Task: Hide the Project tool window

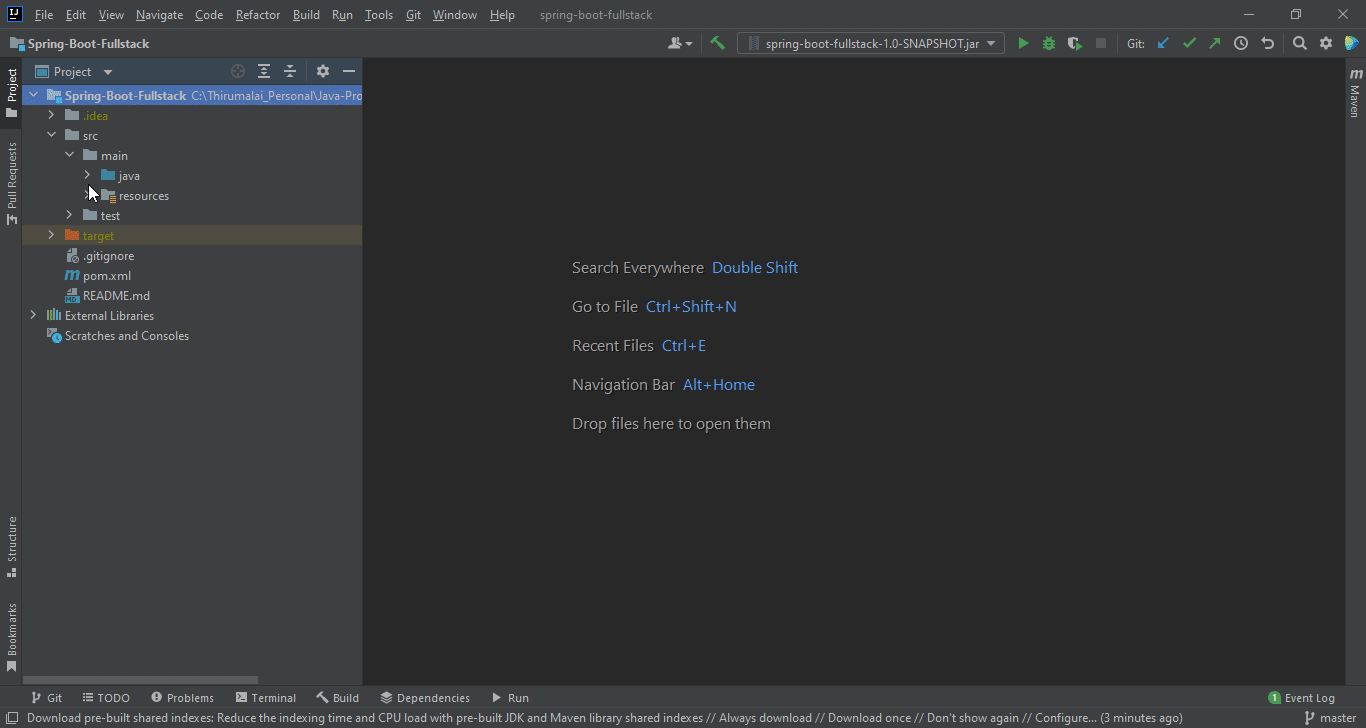Action: 349,71
